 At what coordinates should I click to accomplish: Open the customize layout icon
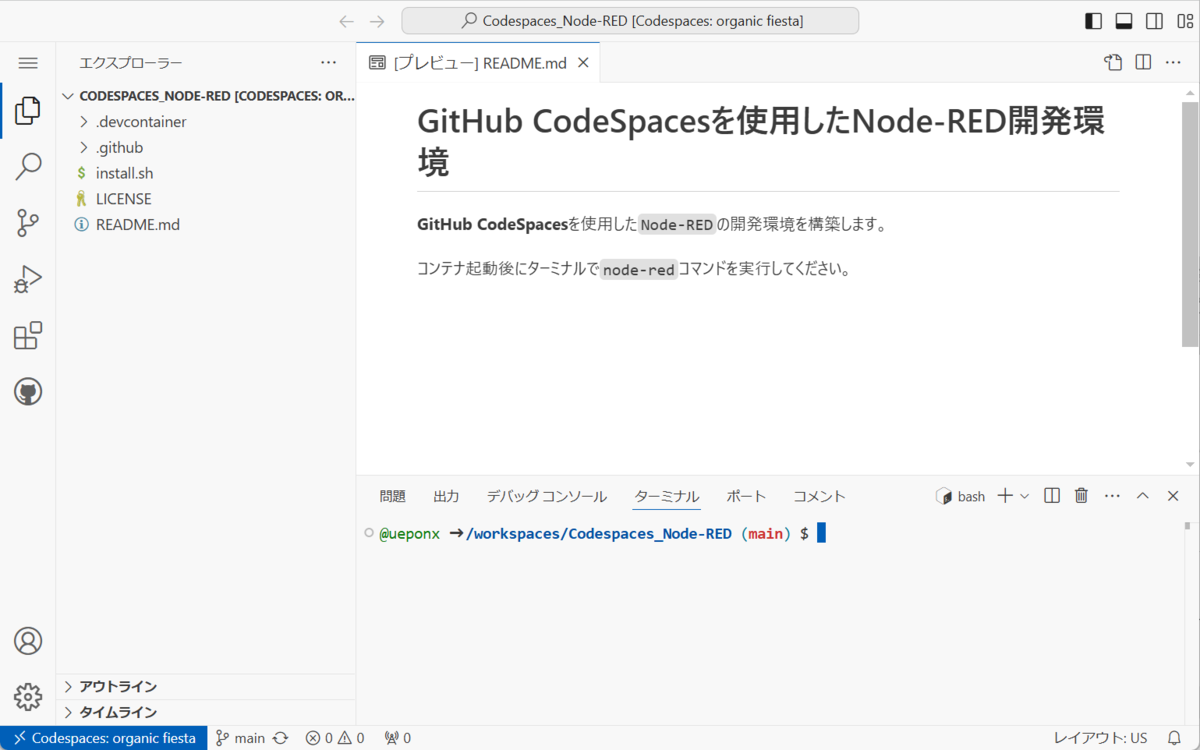1183,21
